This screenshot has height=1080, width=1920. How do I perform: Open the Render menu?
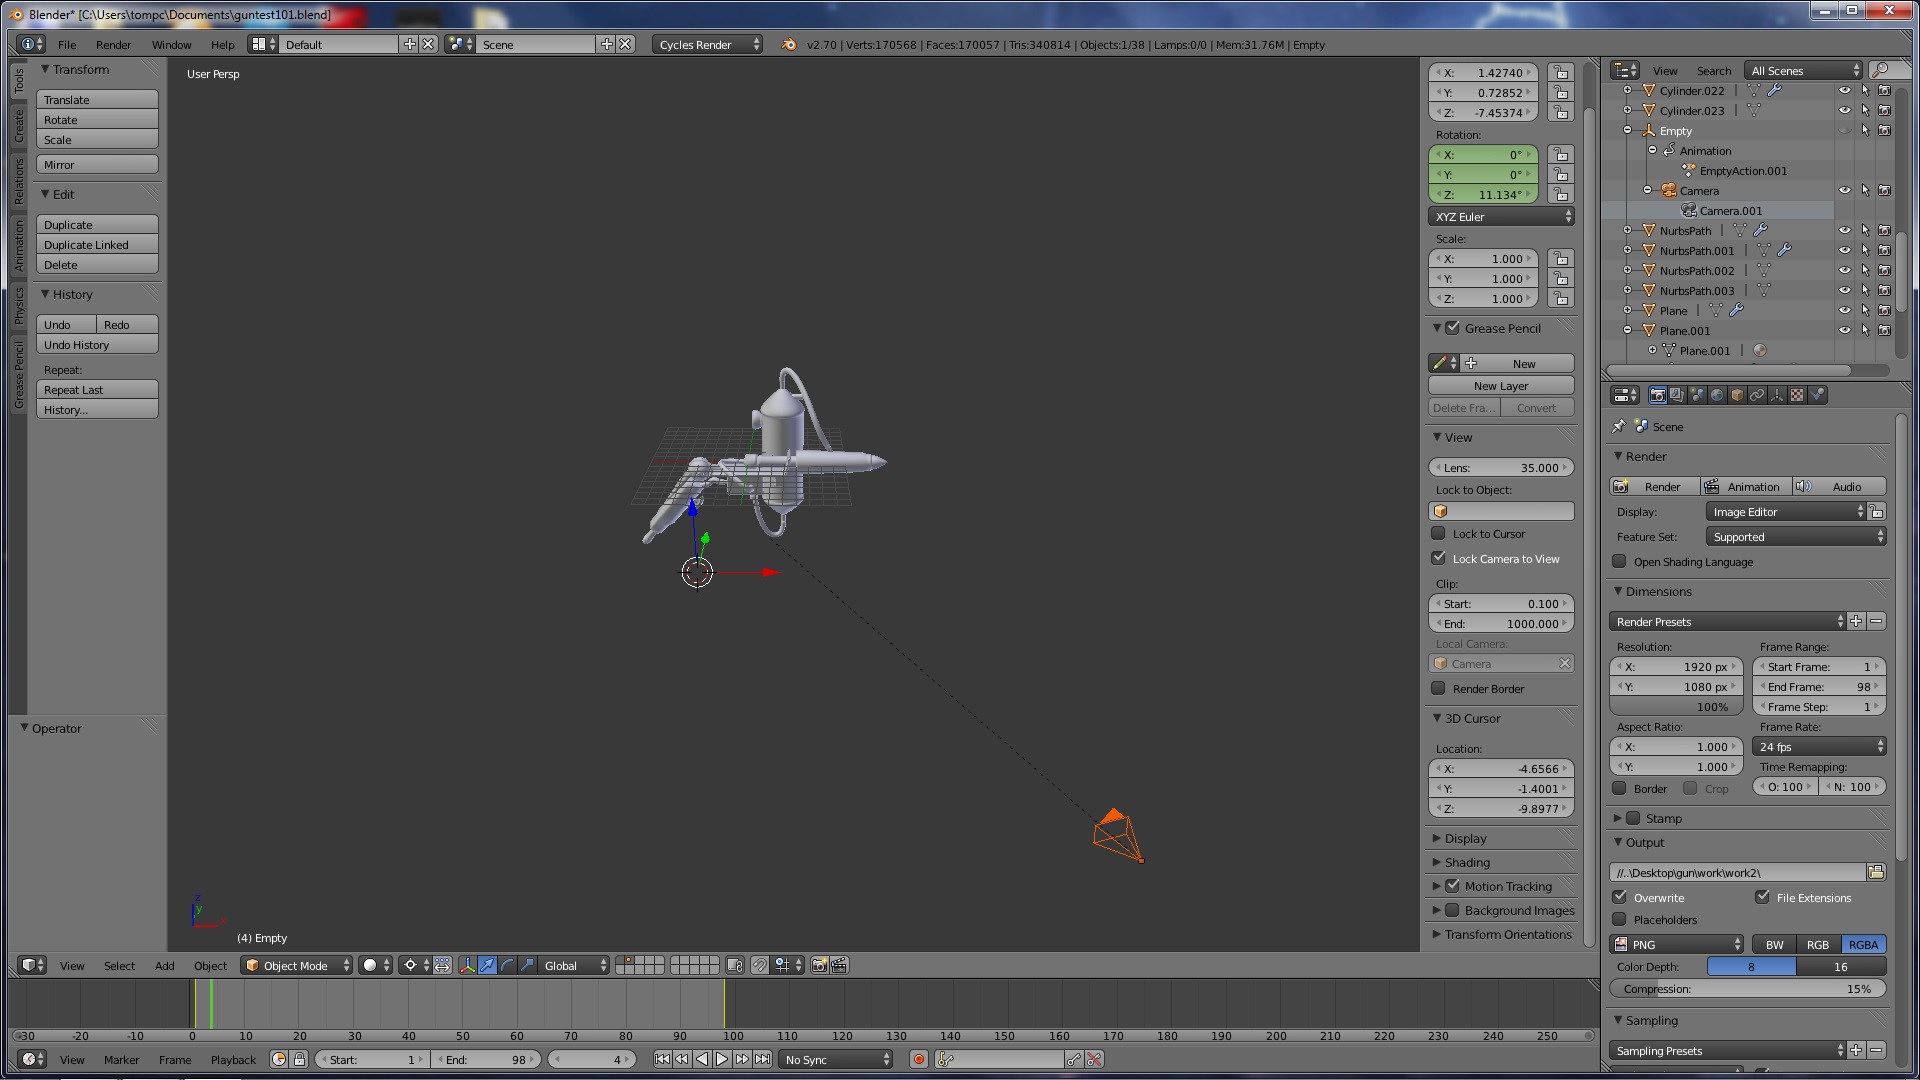(x=113, y=44)
